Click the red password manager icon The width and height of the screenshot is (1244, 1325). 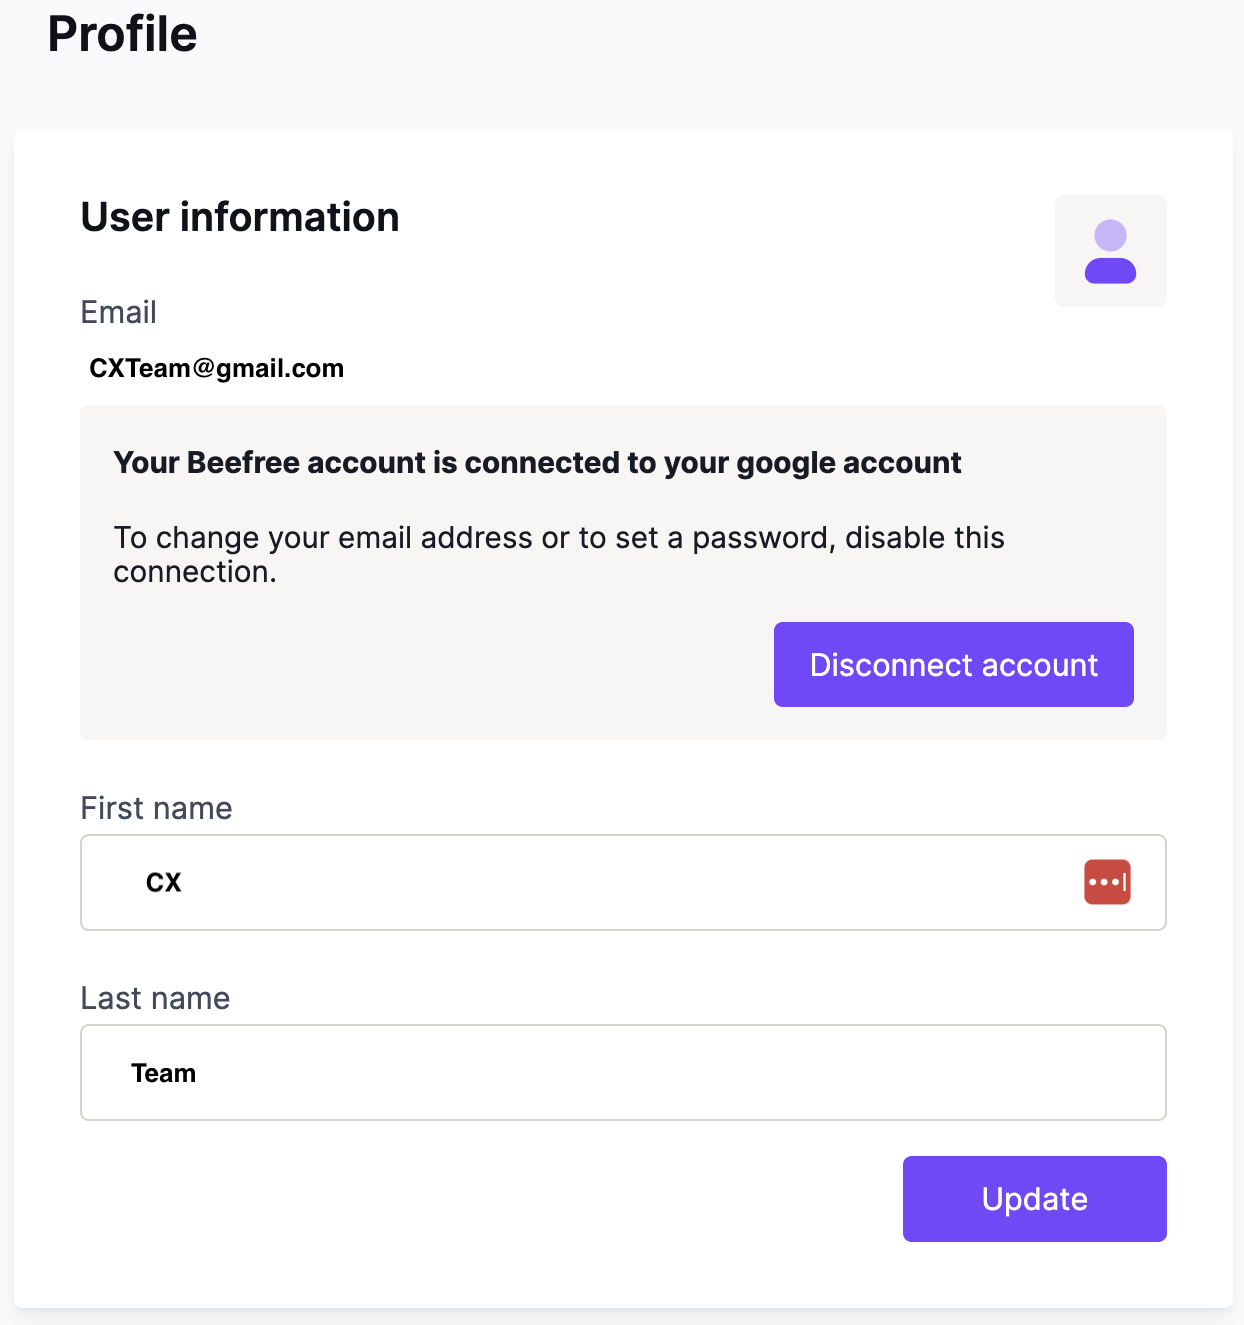pos(1107,882)
